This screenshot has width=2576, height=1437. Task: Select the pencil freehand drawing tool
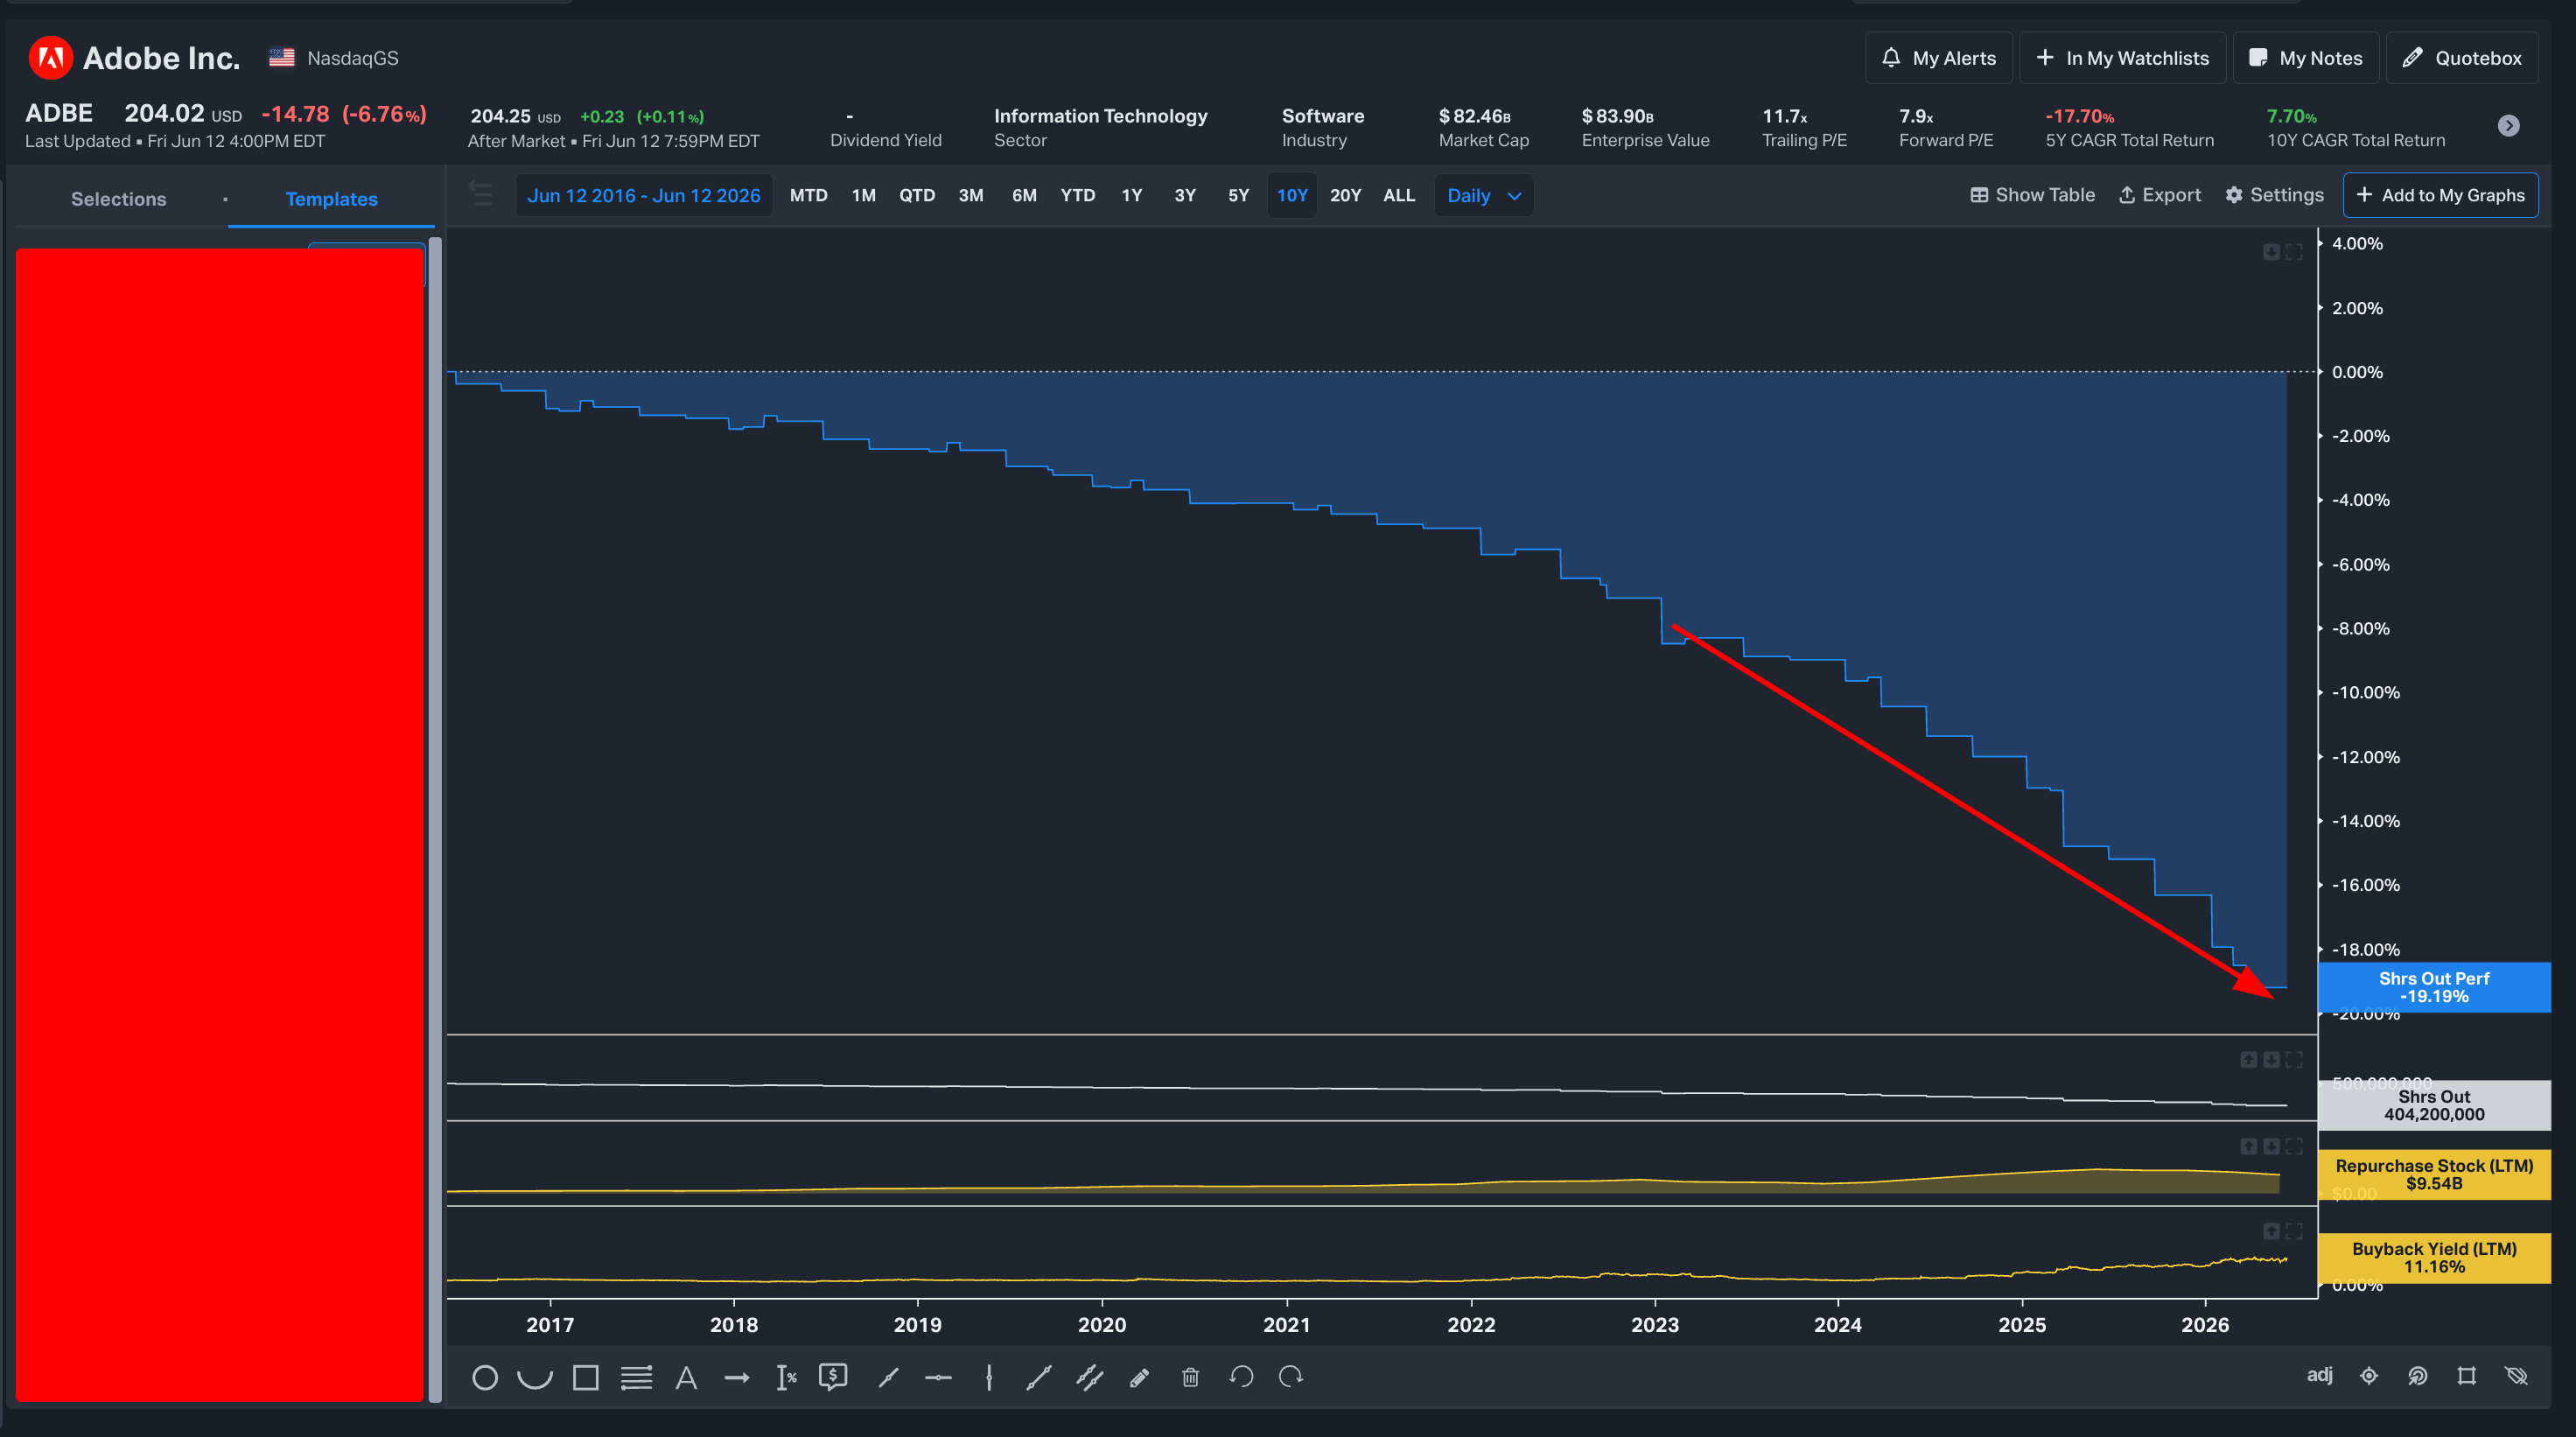1139,1378
